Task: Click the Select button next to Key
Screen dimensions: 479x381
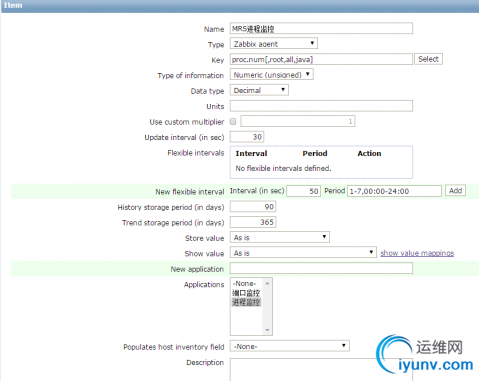Action: coord(428,59)
